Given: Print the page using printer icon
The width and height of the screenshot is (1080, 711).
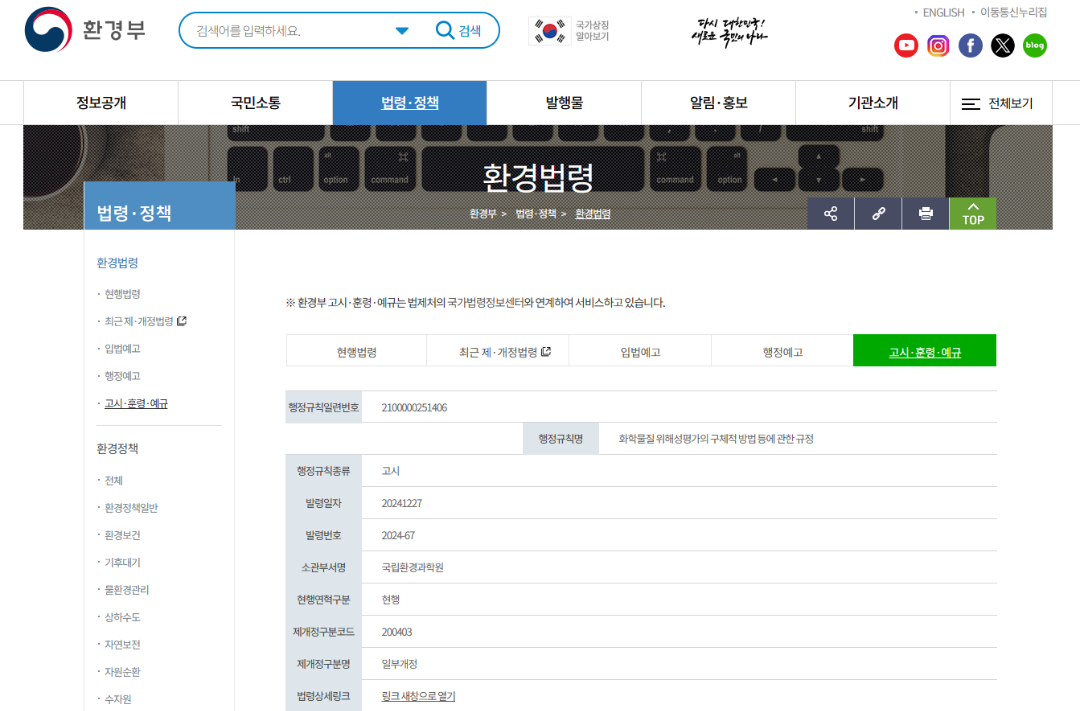Looking at the screenshot, I should tap(925, 214).
